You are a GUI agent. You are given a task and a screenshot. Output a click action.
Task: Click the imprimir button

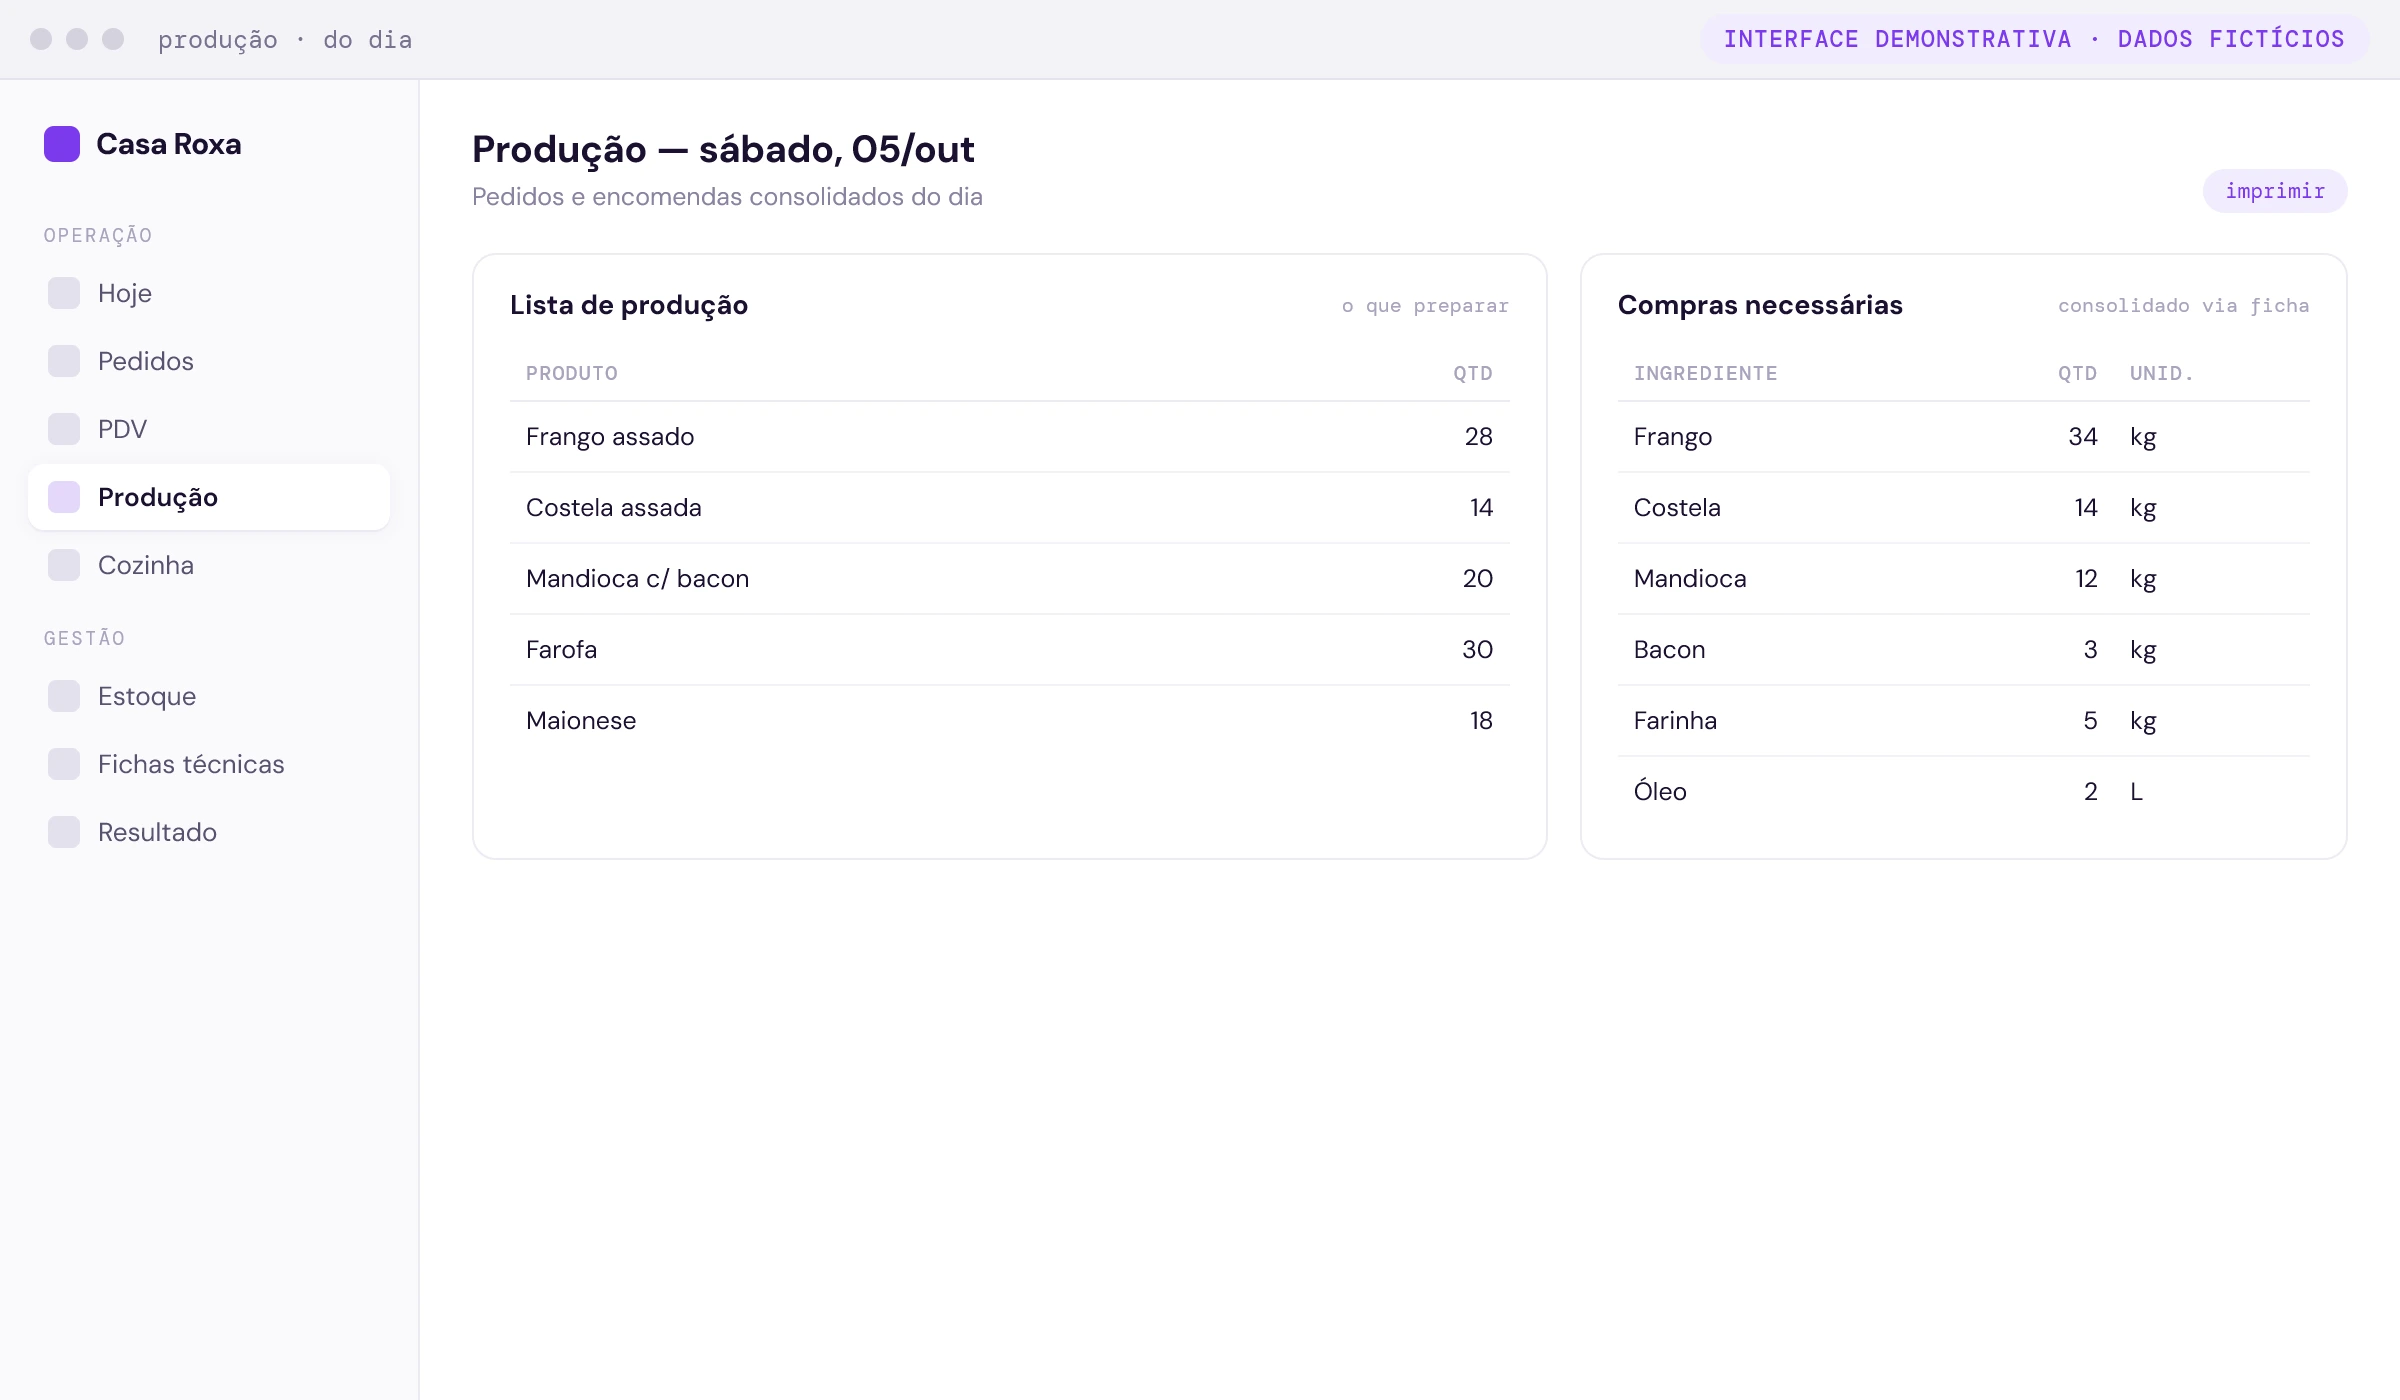pyautogui.click(x=2275, y=191)
